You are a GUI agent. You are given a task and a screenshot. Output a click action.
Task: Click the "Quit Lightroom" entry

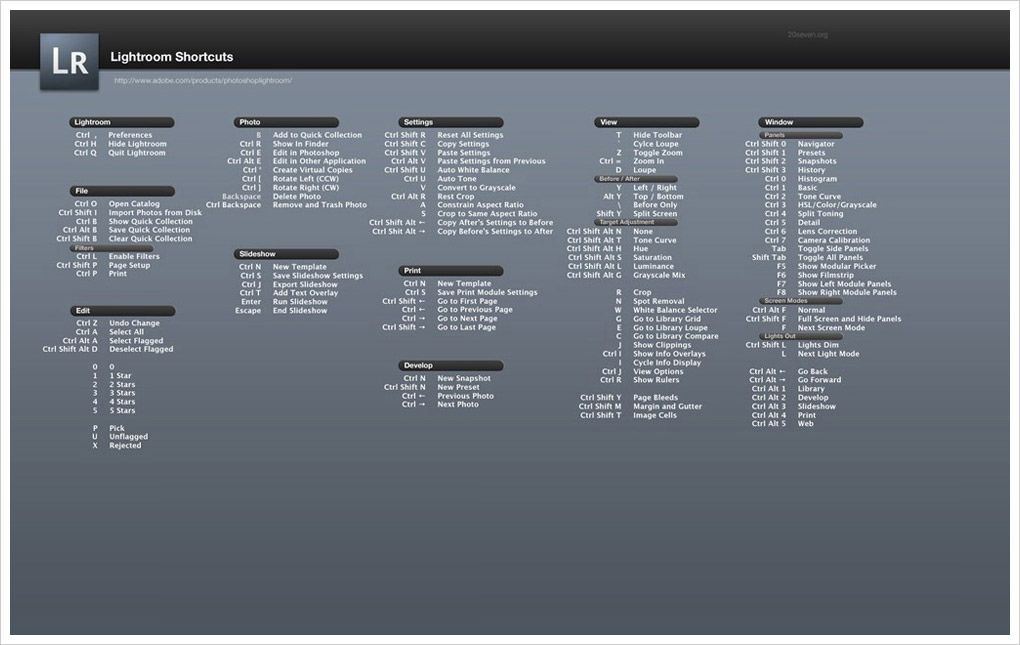pyautogui.click(x=137, y=153)
